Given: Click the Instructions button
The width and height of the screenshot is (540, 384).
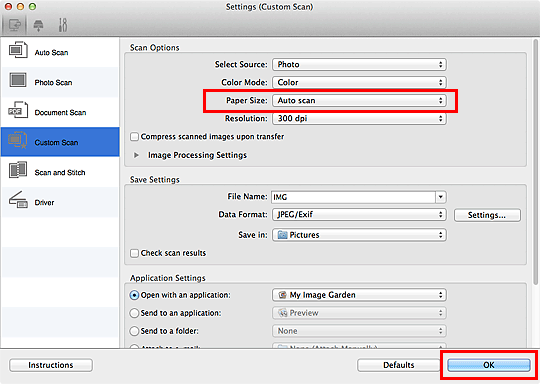Looking at the screenshot, I should 51,365.
